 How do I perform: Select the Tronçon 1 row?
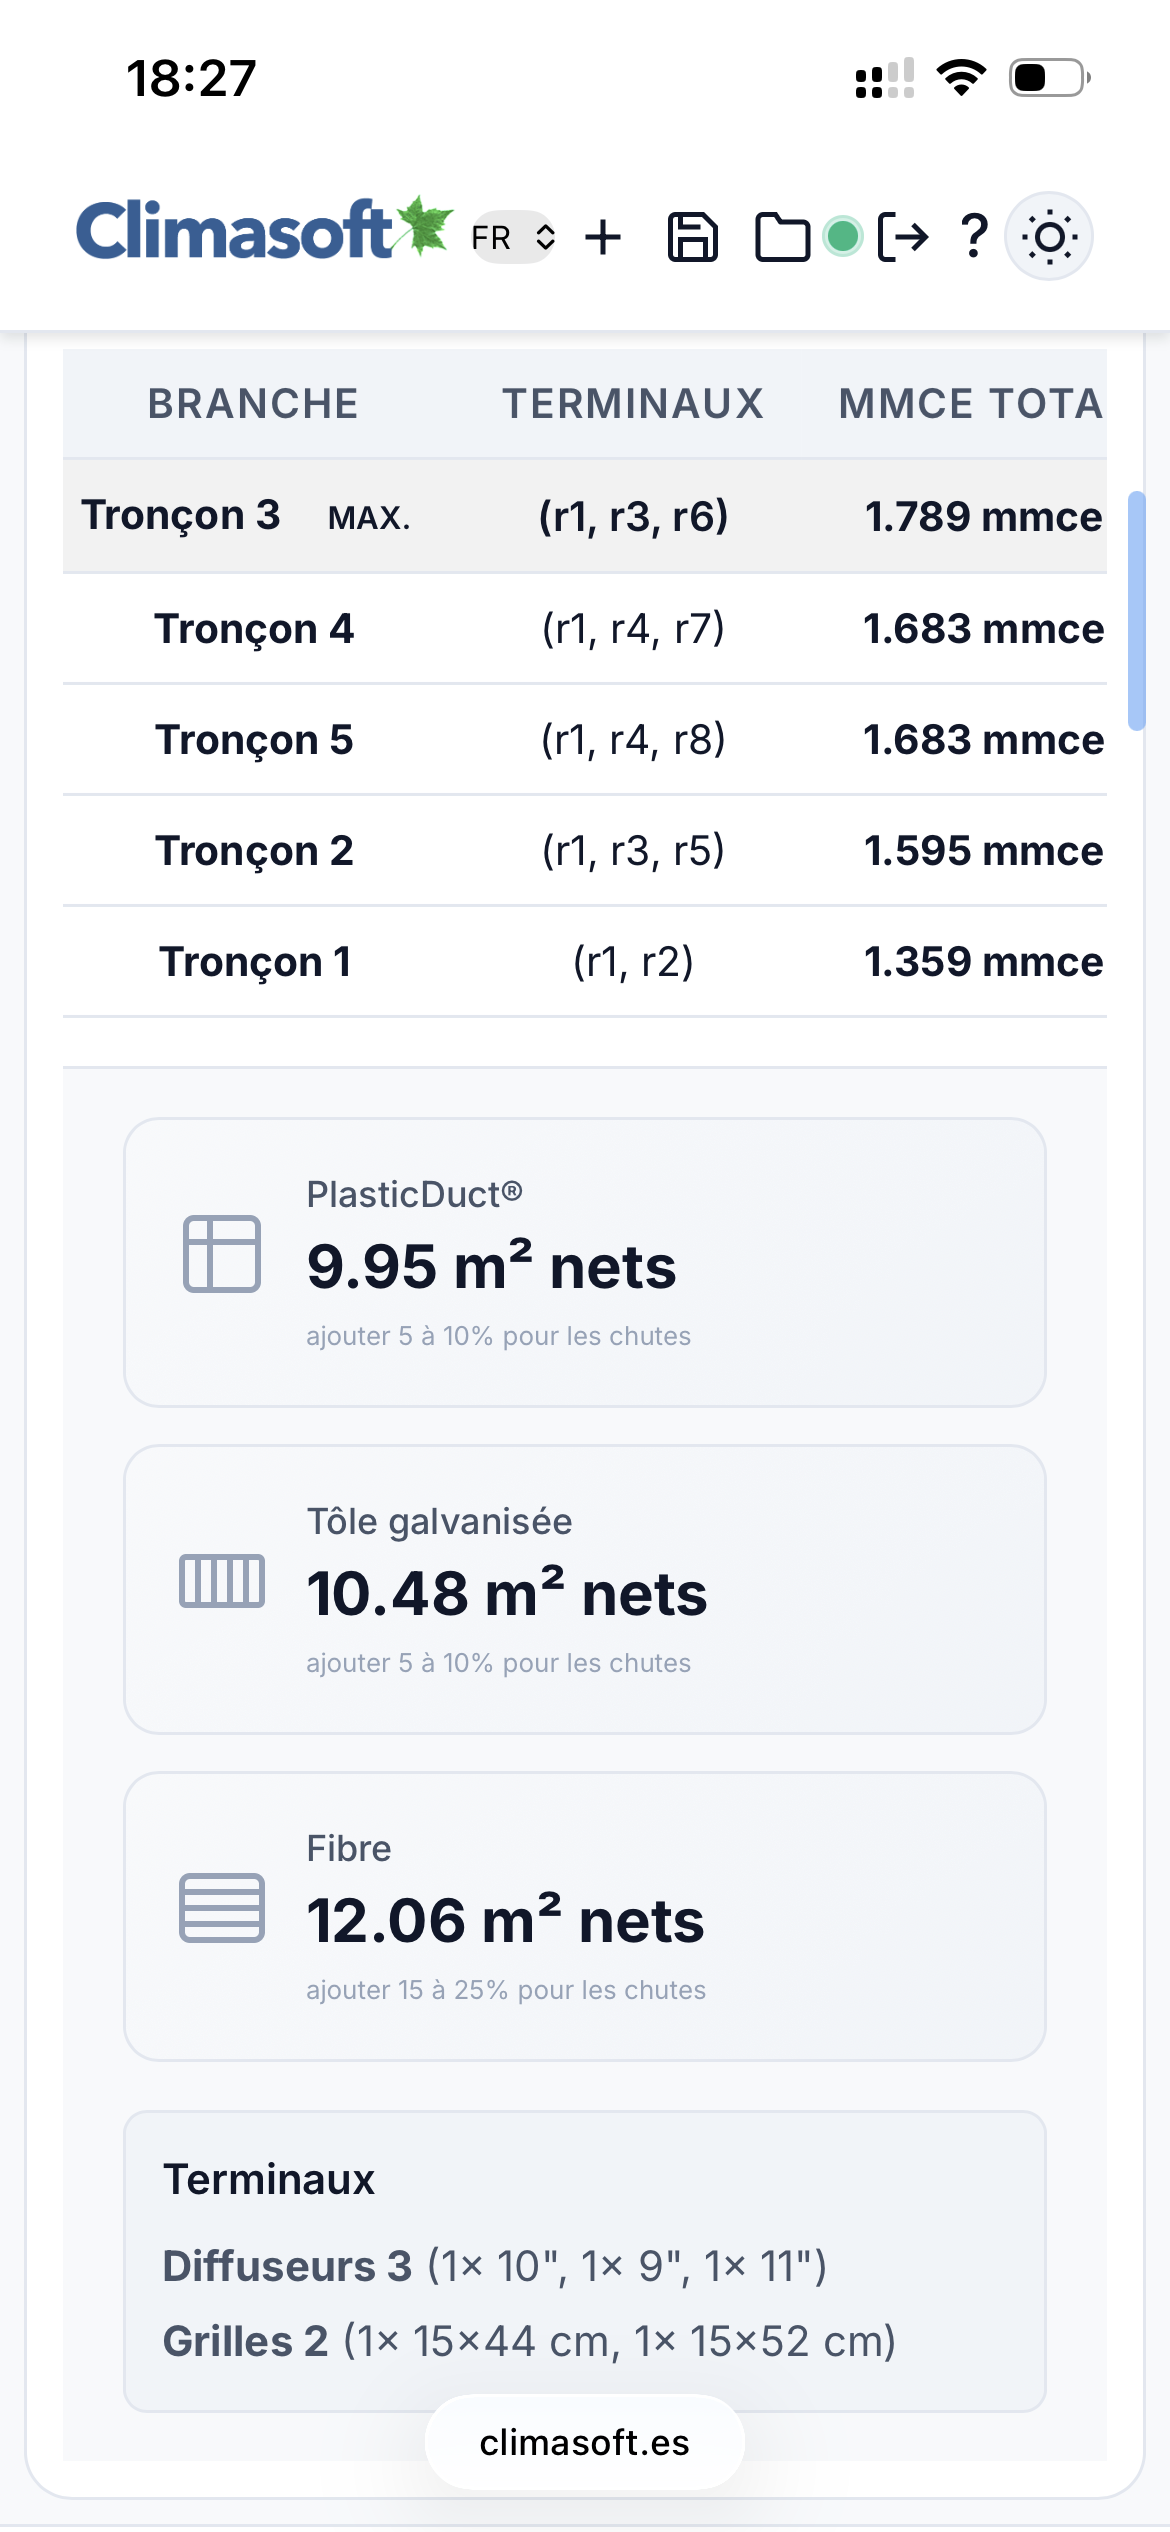pyautogui.click(x=584, y=962)
